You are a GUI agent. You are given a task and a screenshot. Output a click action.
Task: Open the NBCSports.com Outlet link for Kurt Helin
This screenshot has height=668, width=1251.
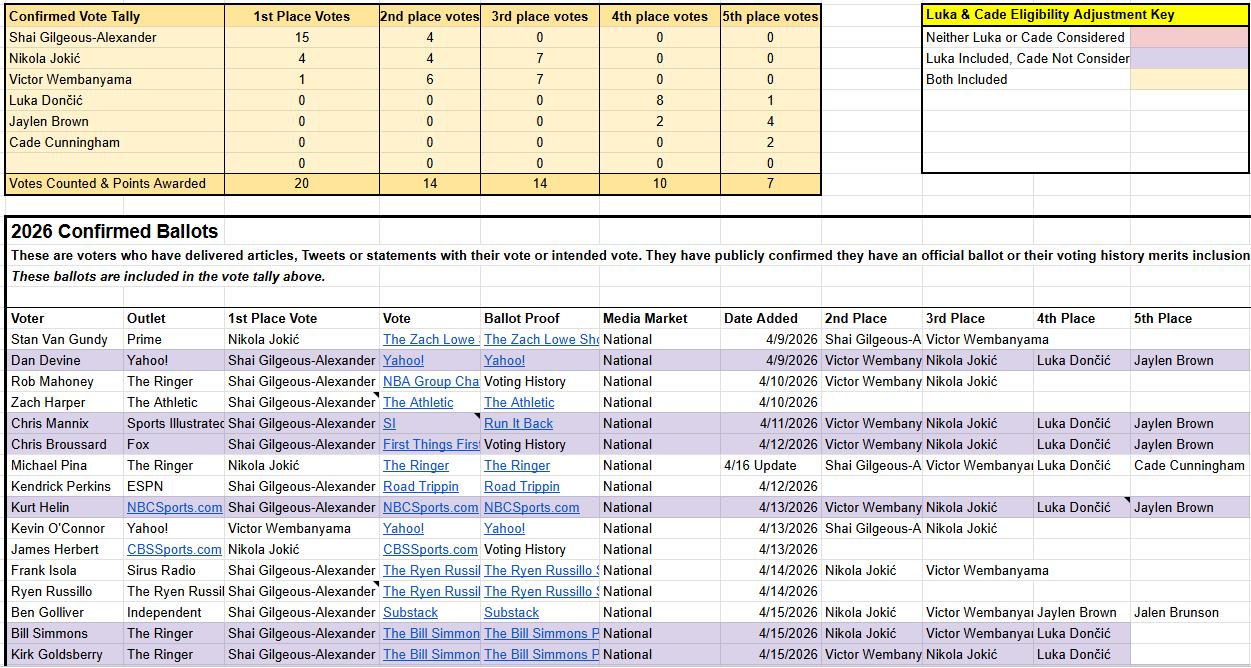[x=174, y=507]
